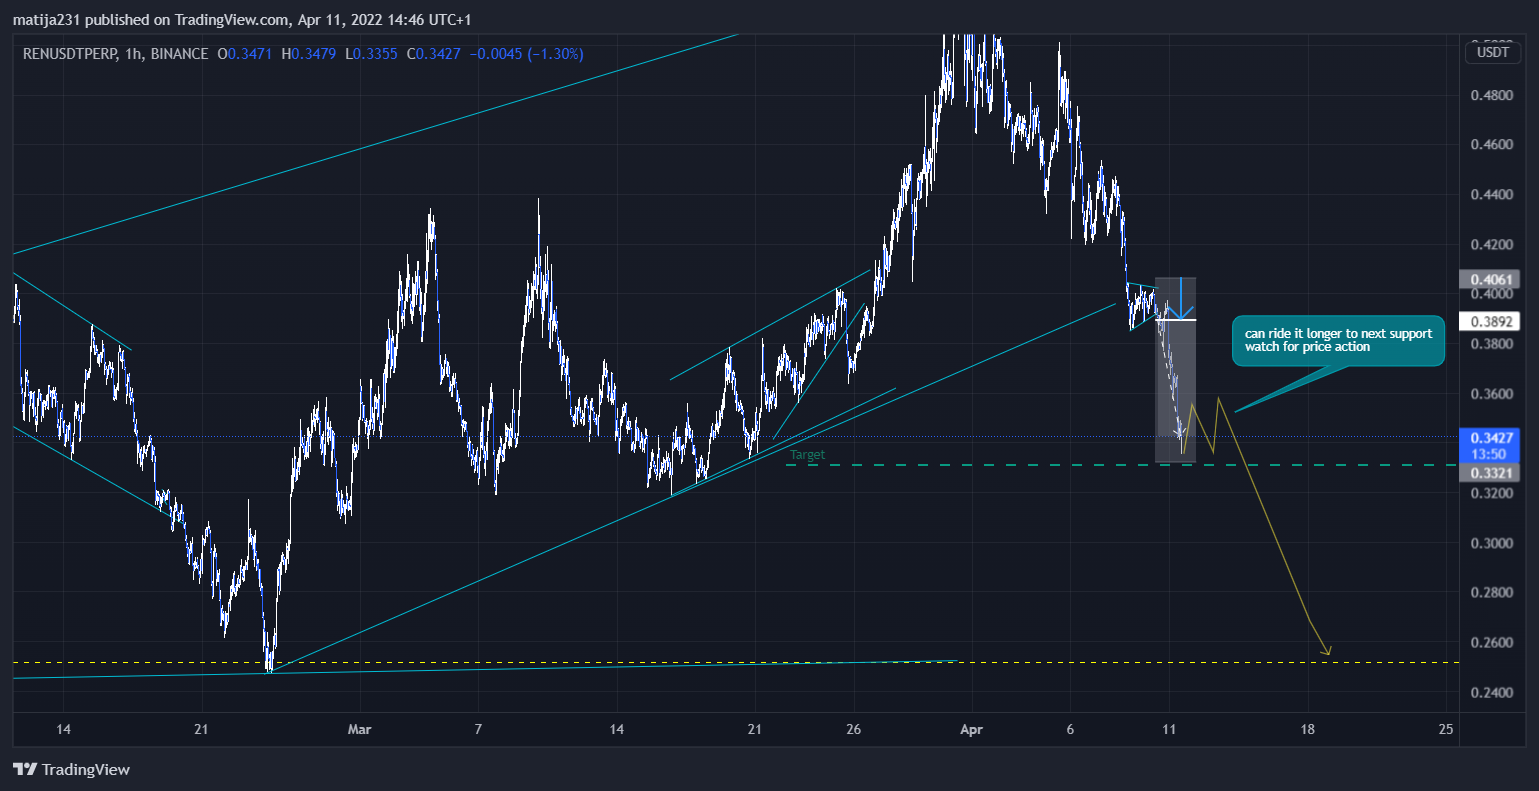Click the Mar label on the time axis
1539x791 pixels.
click(359, 730)
